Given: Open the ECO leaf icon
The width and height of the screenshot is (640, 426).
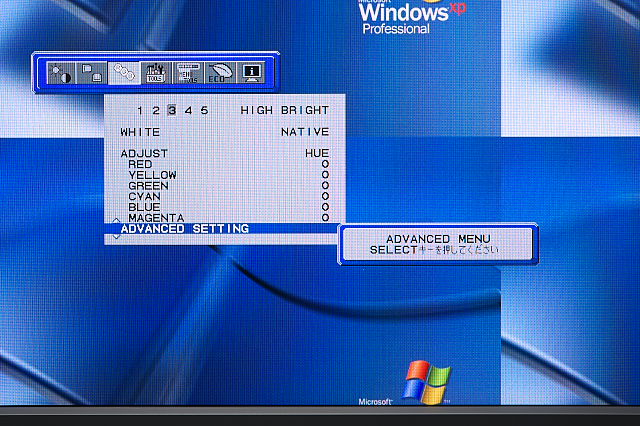Looking at the screenshot, I should coord(218,73).
